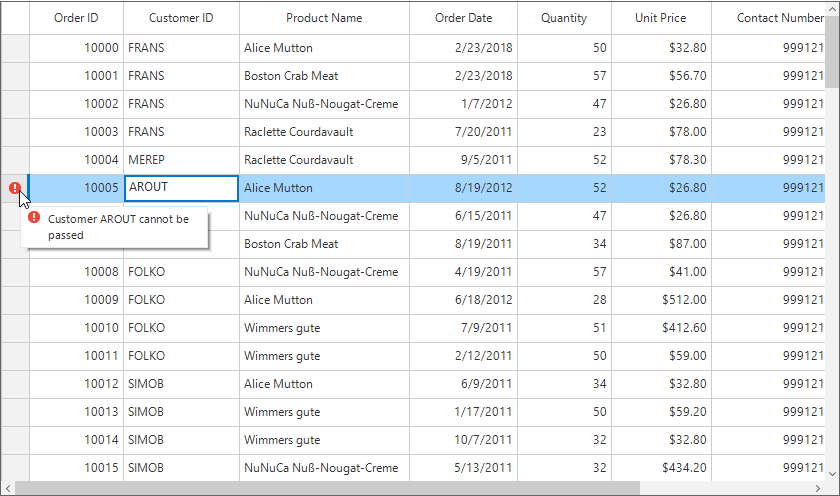840x496 pixels.
Task: Click the AROUT Customer ID edit field
Action: [x=182, y=188]
